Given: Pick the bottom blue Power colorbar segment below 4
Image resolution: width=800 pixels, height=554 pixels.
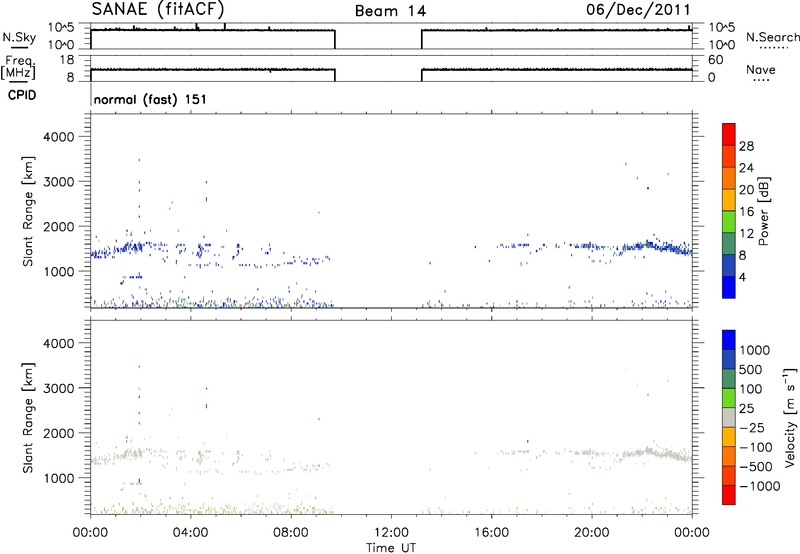Looking at the screenshot, I should coord(729,287).
